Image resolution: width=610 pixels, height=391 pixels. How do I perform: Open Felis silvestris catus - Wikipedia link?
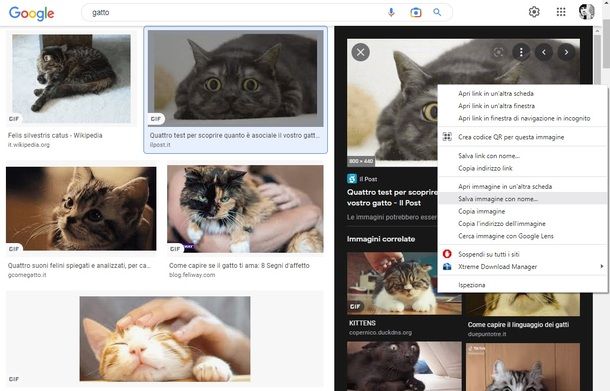[x=55, y=135]
